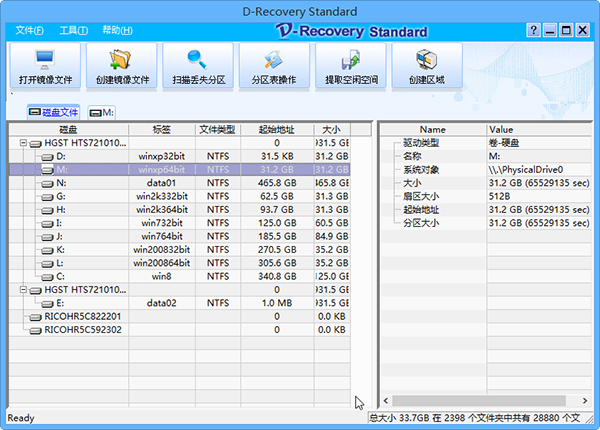Select the data01 label cell
Image resolution: width=600 pixels, height=430 pixels.
click(162, 183)
